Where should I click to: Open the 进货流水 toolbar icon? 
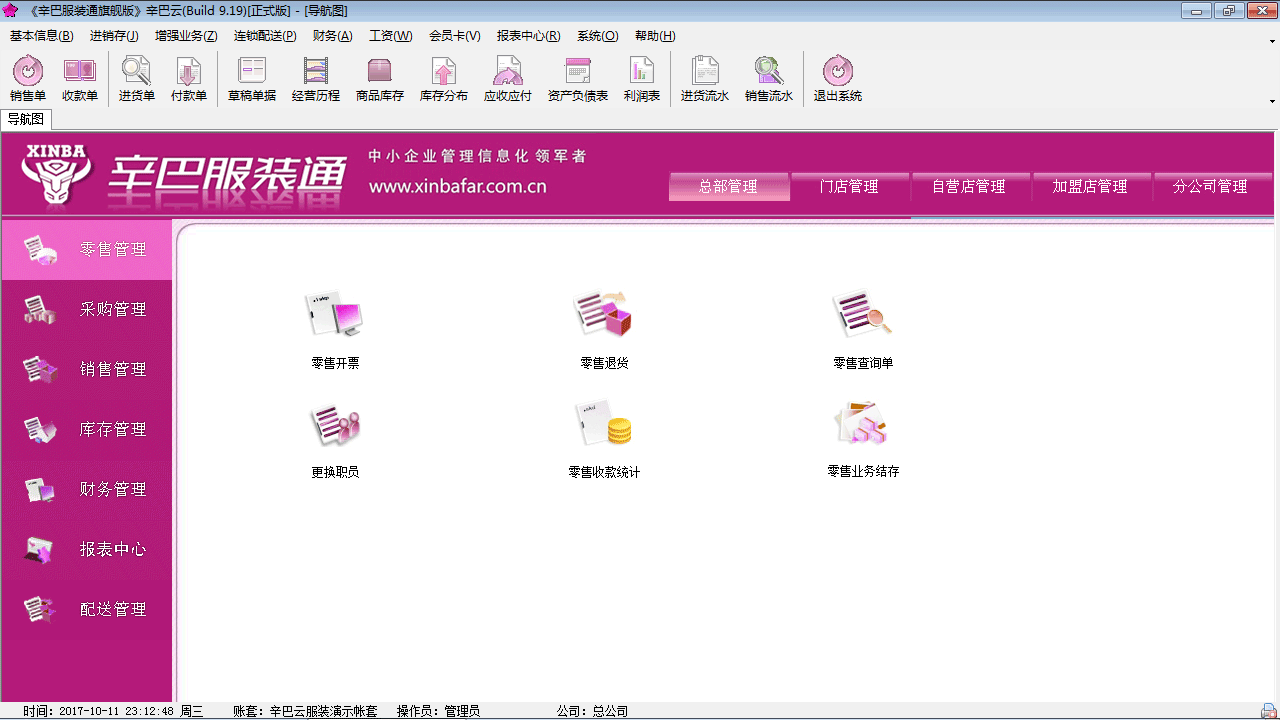point(705,80)
